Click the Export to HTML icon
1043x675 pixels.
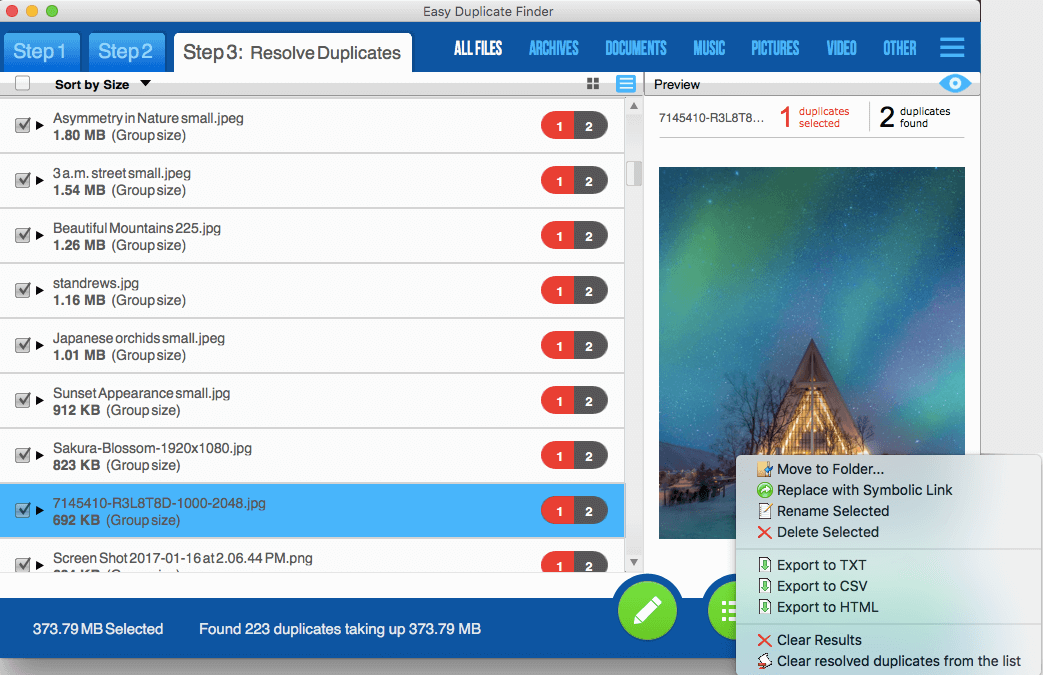point(765,607)
